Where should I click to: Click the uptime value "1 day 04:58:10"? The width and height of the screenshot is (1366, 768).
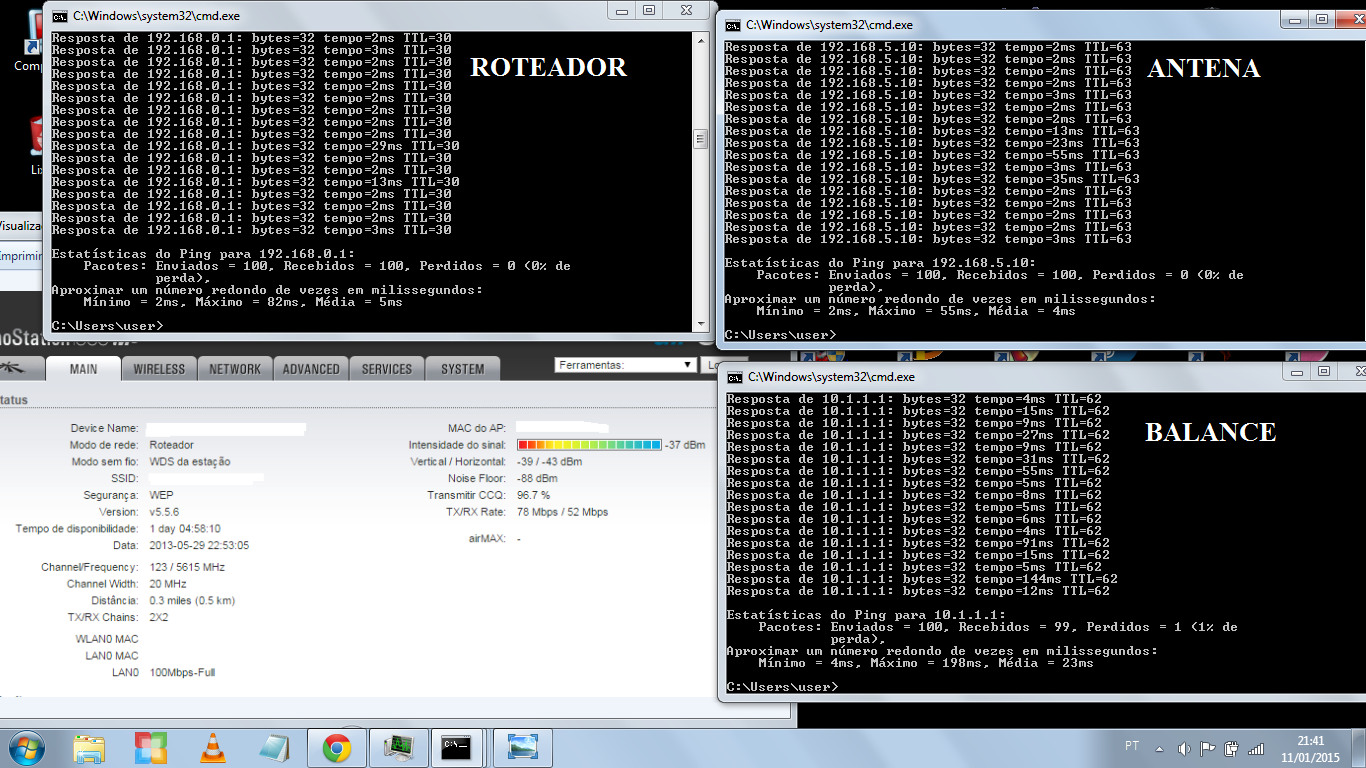[185, 529]
